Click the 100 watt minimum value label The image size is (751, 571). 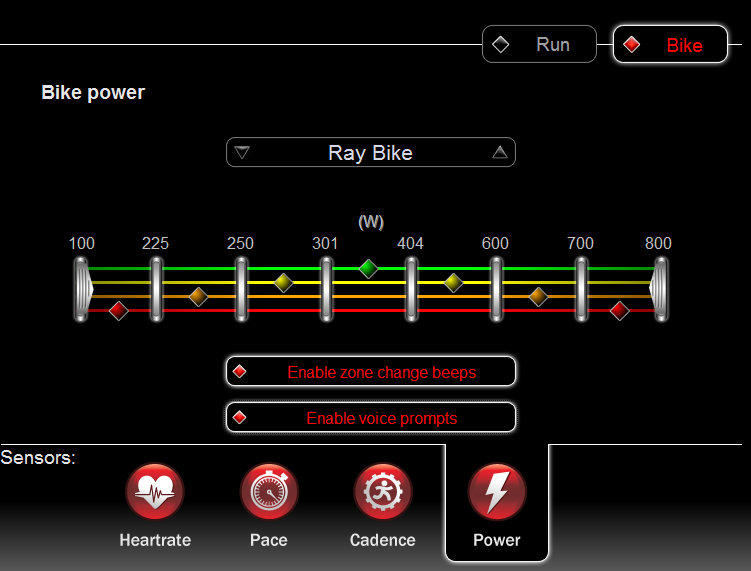(81, 243)
